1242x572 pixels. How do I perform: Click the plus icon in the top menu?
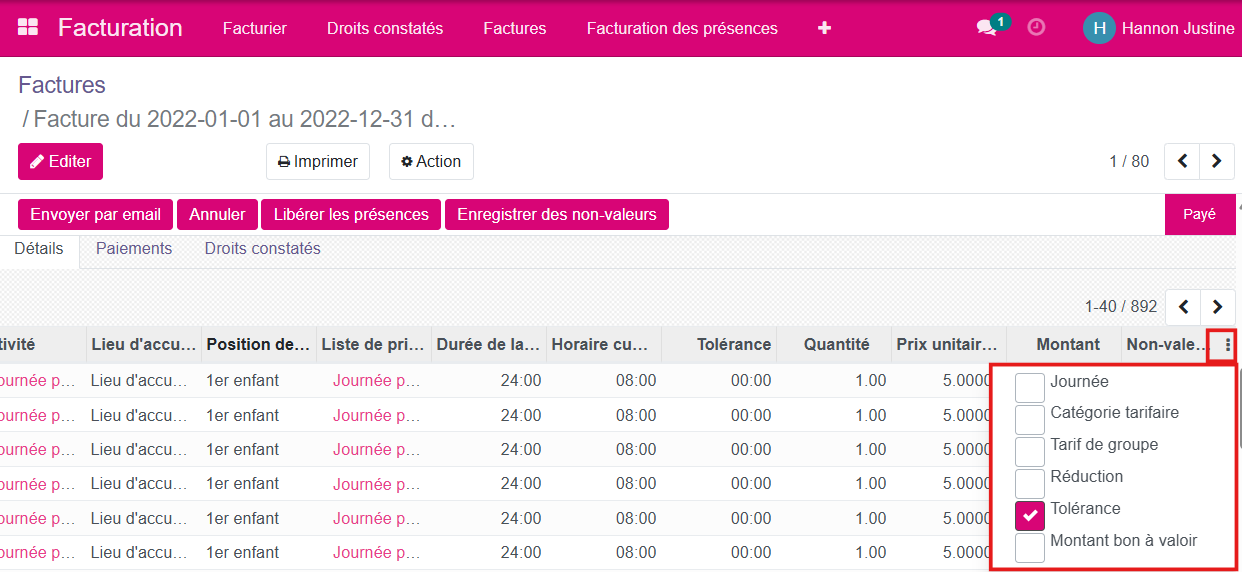[x=824, y=28]
